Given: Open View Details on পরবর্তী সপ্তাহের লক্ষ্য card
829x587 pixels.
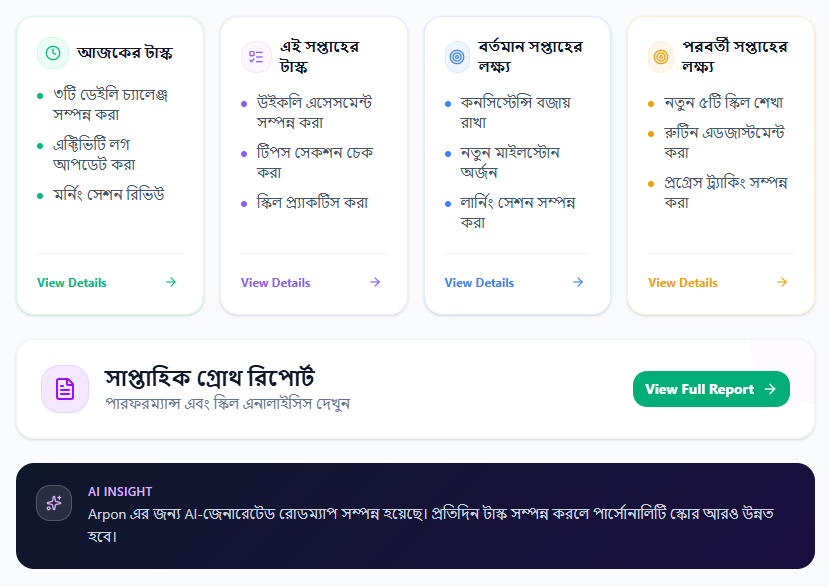Looking at the screenshot, I should 681,283.
